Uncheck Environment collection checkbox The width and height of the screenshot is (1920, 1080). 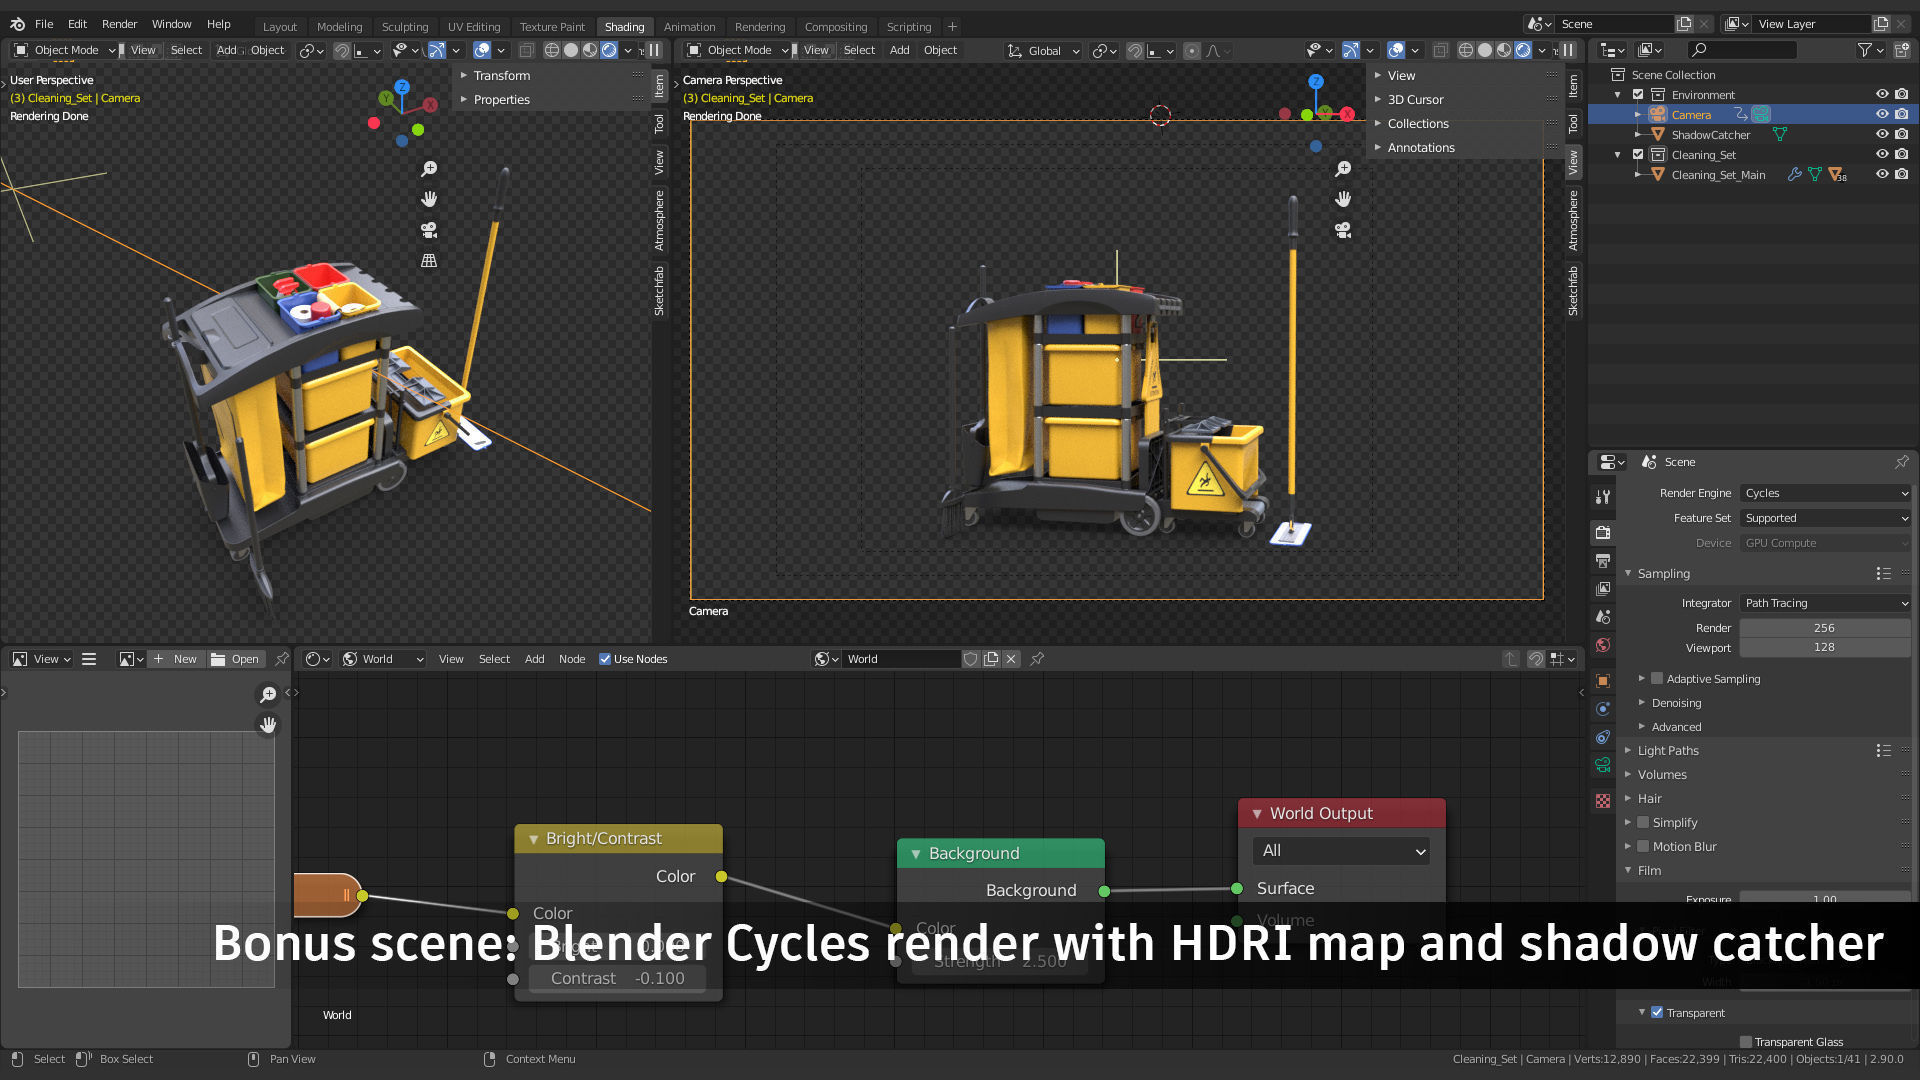coord(1638,95)
